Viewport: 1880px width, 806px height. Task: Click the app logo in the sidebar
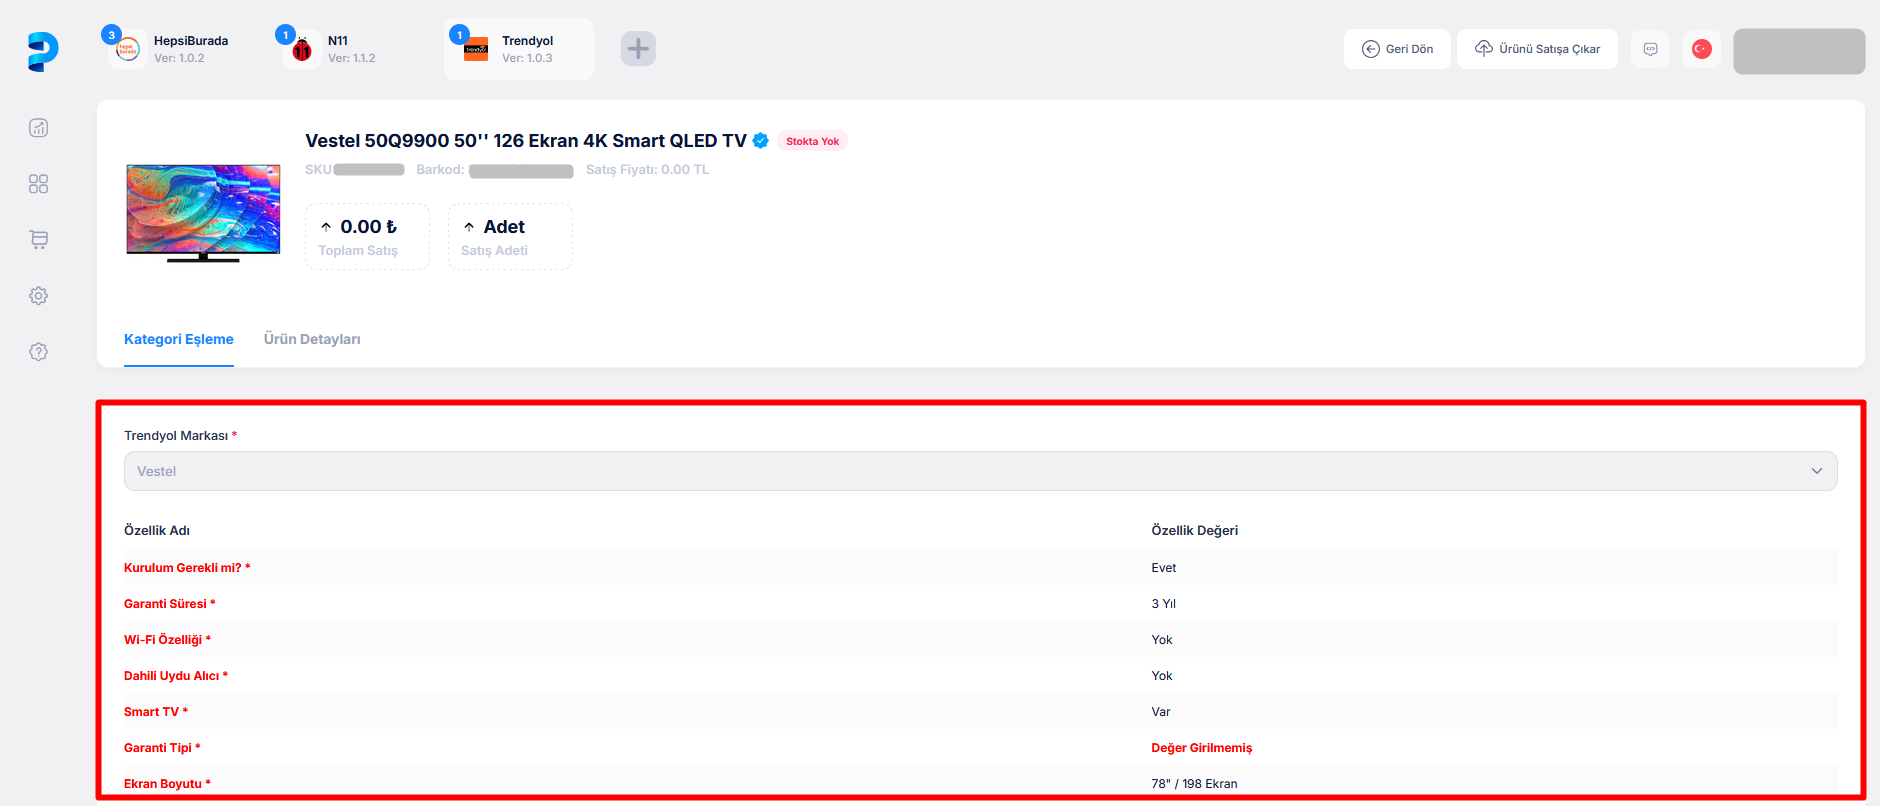(42, 51)
